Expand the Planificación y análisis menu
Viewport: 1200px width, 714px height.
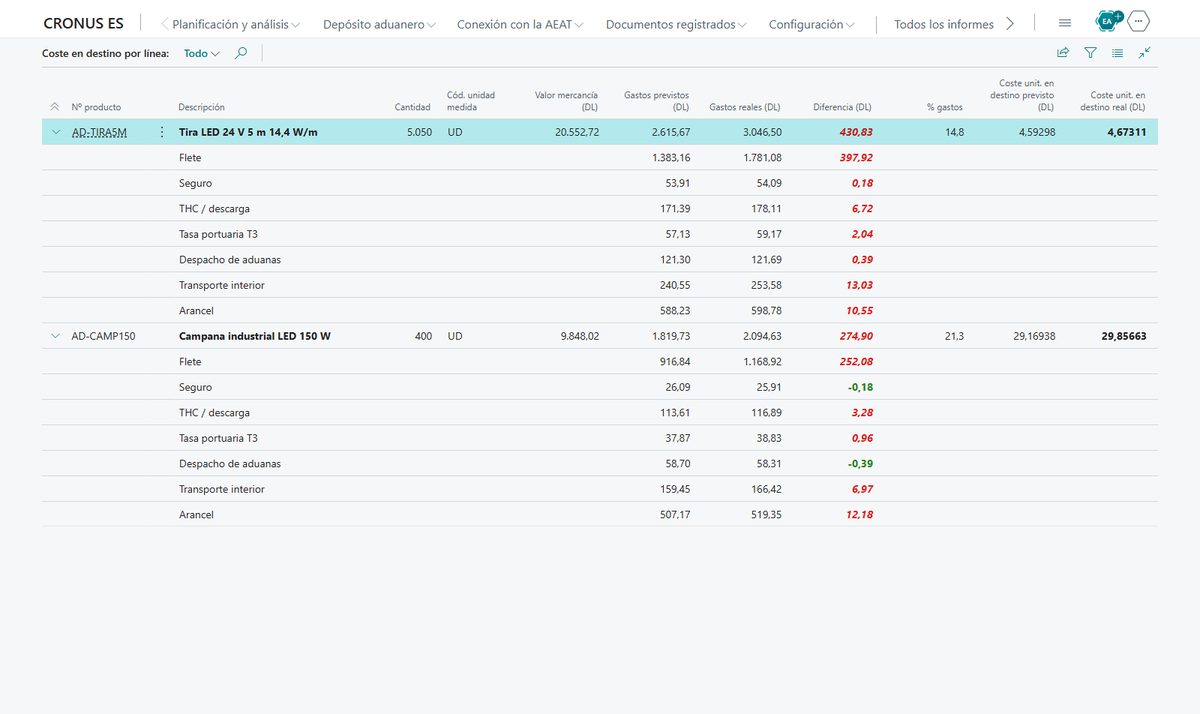tap(236, 24)
